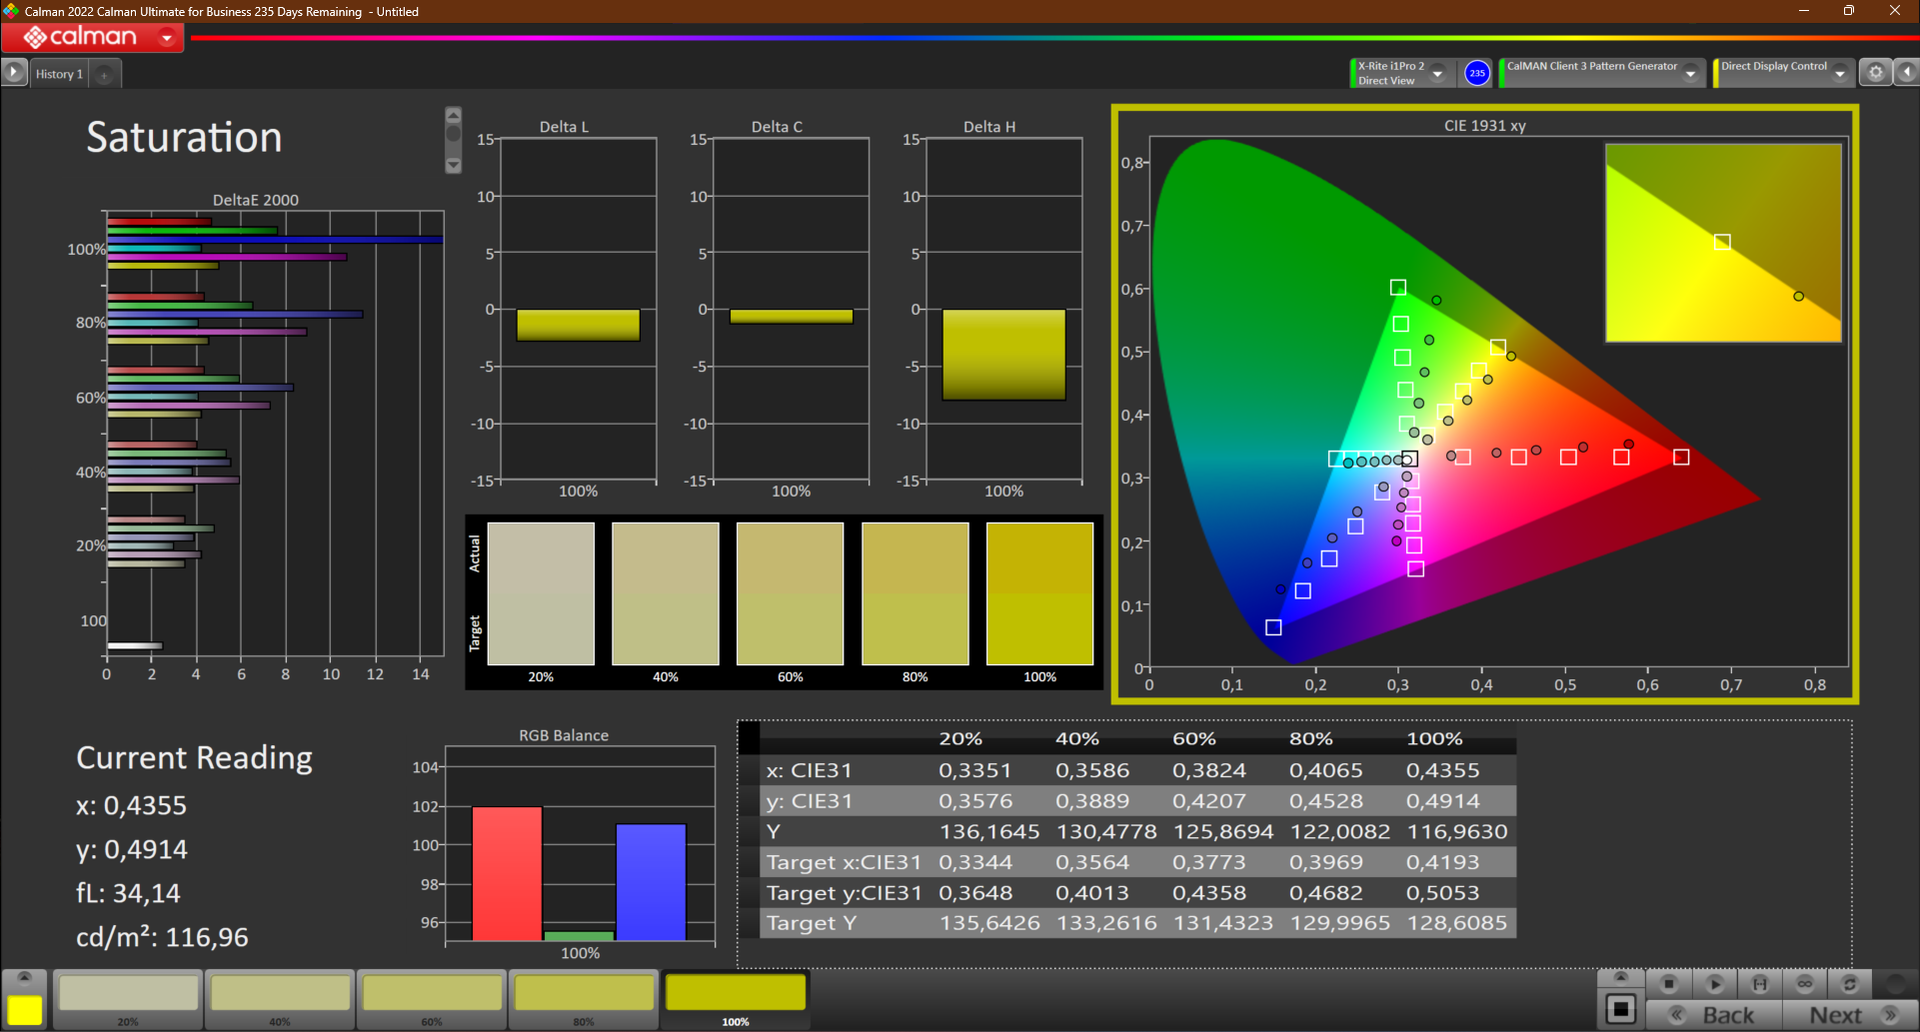The image size is (1920, 1032).
Task: Click the dark round indicator beside refresh
Action: [x=1895, y=984]
